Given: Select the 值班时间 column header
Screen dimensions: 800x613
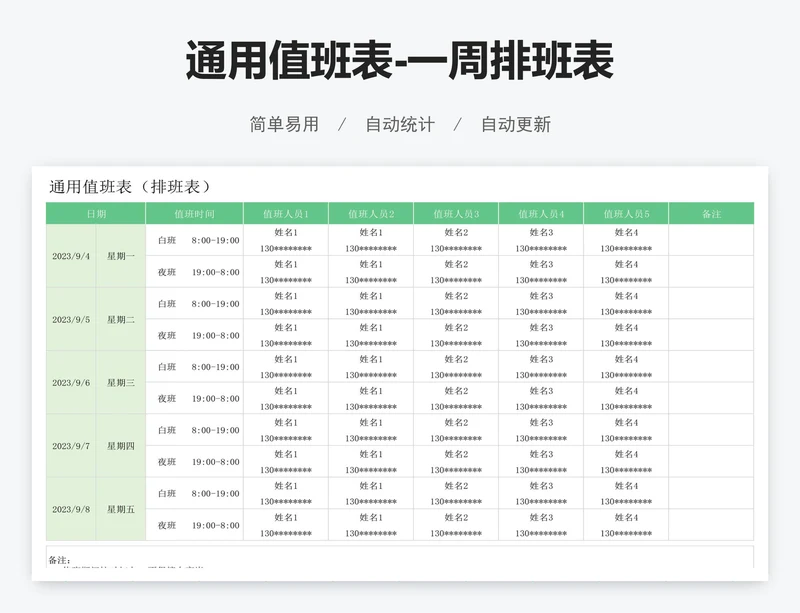Looking at the screenshot, I should pyautogui.click(x=194, y=213).
